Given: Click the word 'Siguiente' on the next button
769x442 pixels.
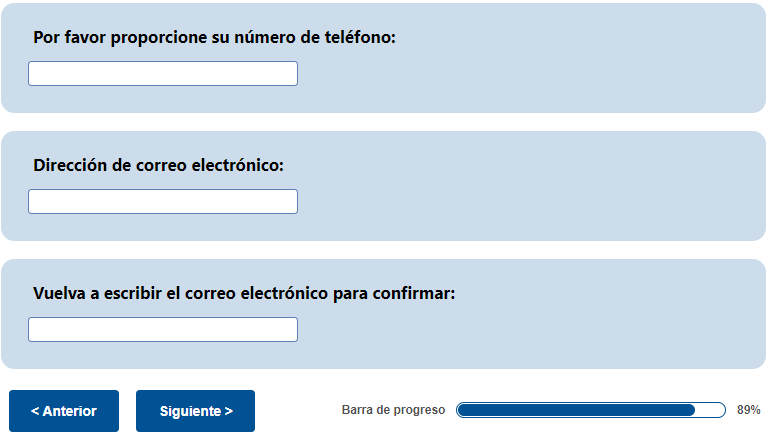Looking at the screenshot, I should tap(190, 411).
